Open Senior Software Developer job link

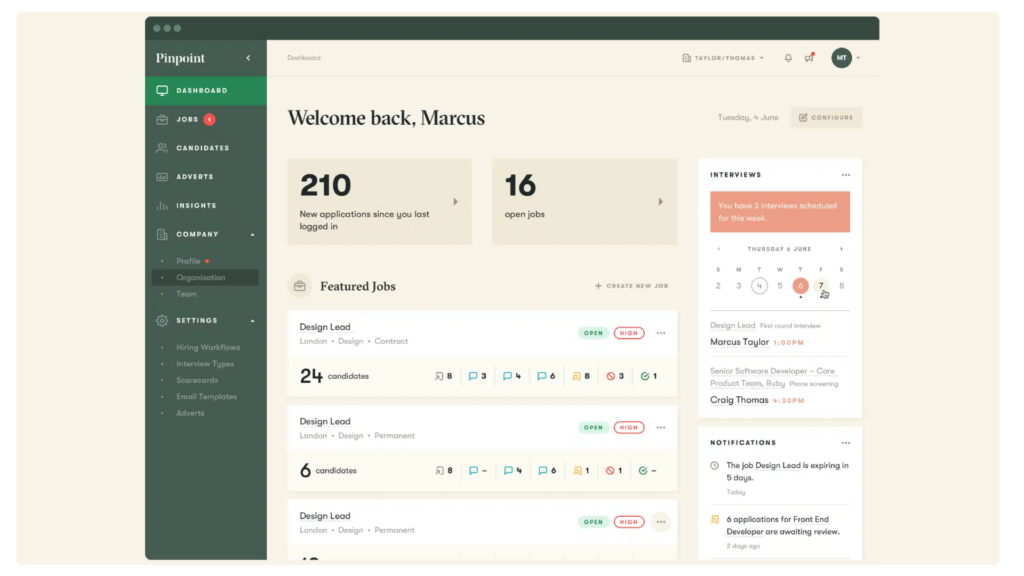(x=772, y=377)
